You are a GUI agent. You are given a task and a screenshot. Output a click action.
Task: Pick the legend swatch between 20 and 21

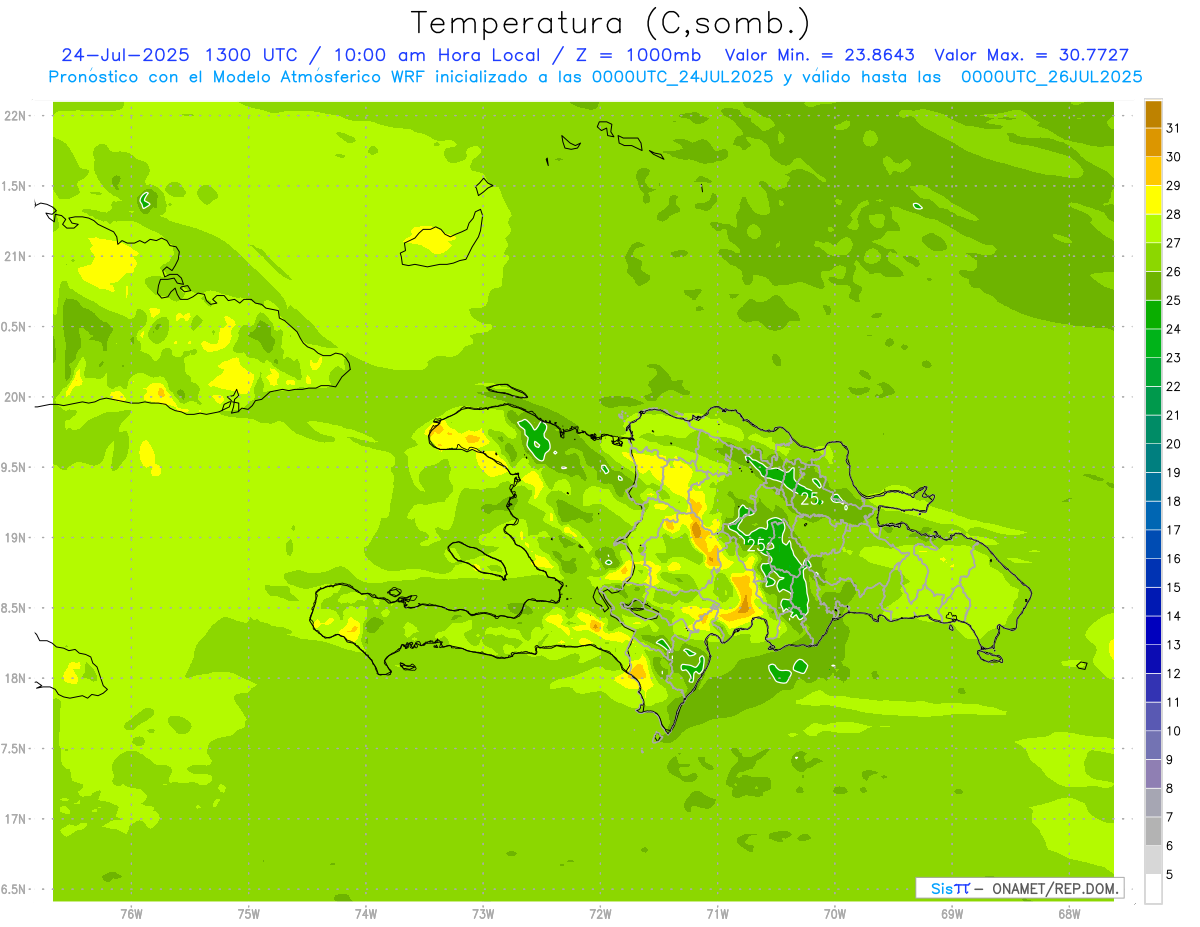tap(1153, 429)
